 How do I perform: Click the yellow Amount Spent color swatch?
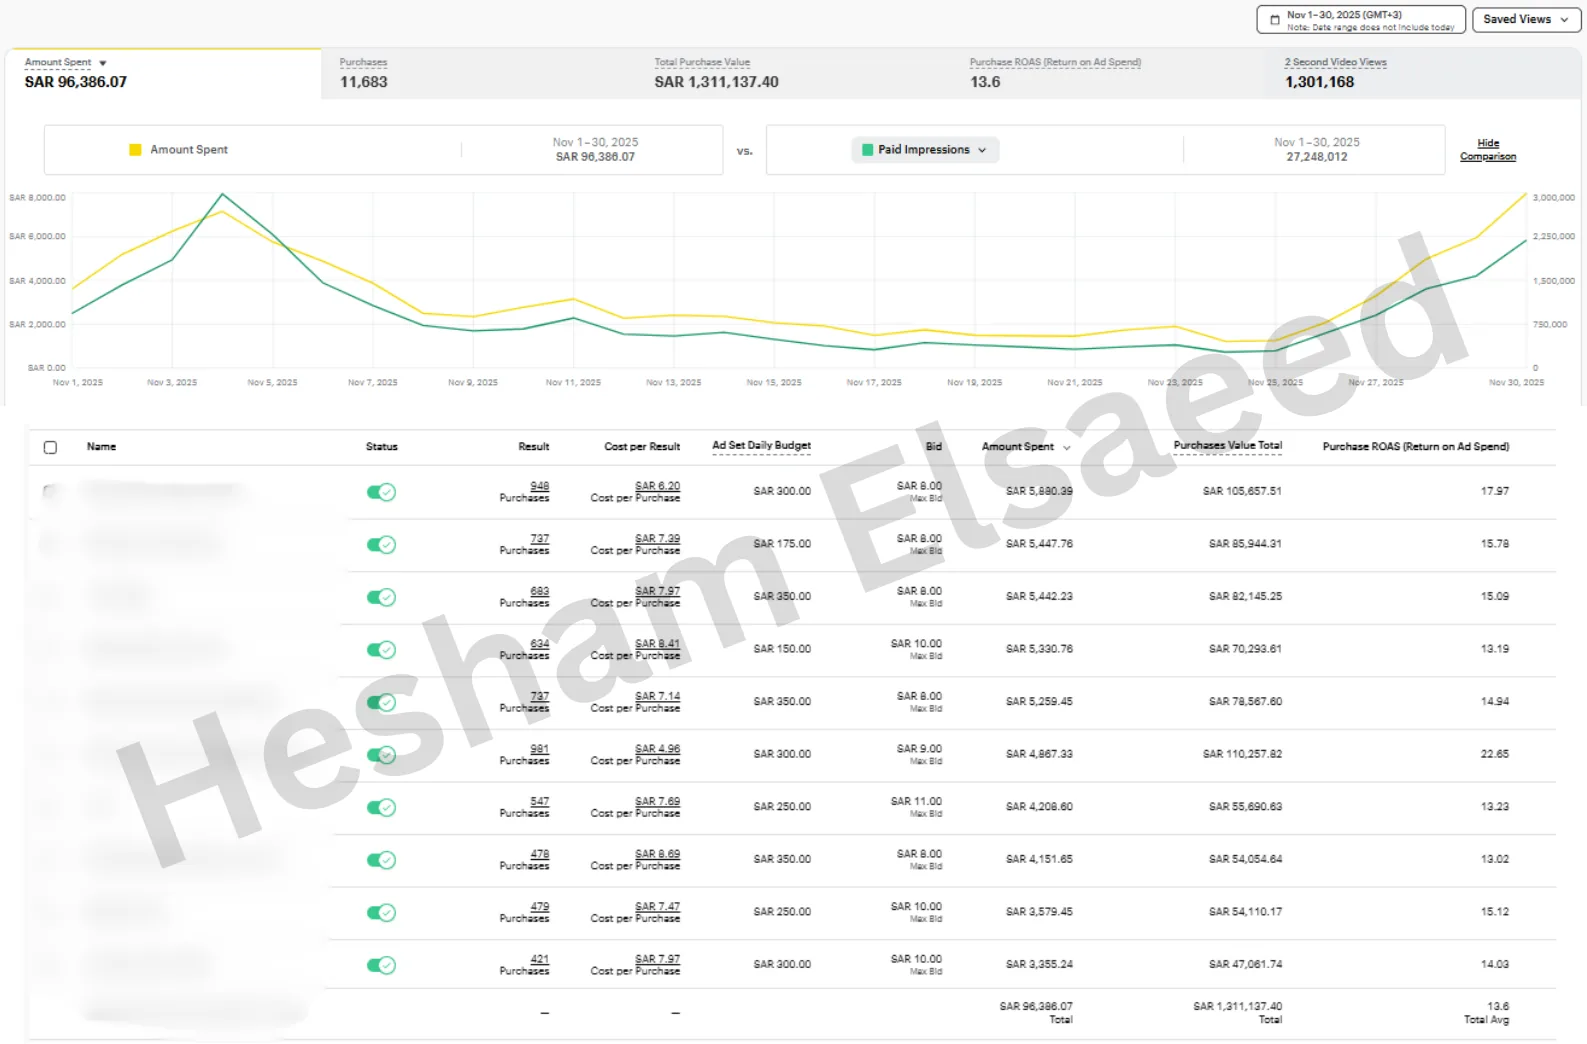click(x=135, y=150)
